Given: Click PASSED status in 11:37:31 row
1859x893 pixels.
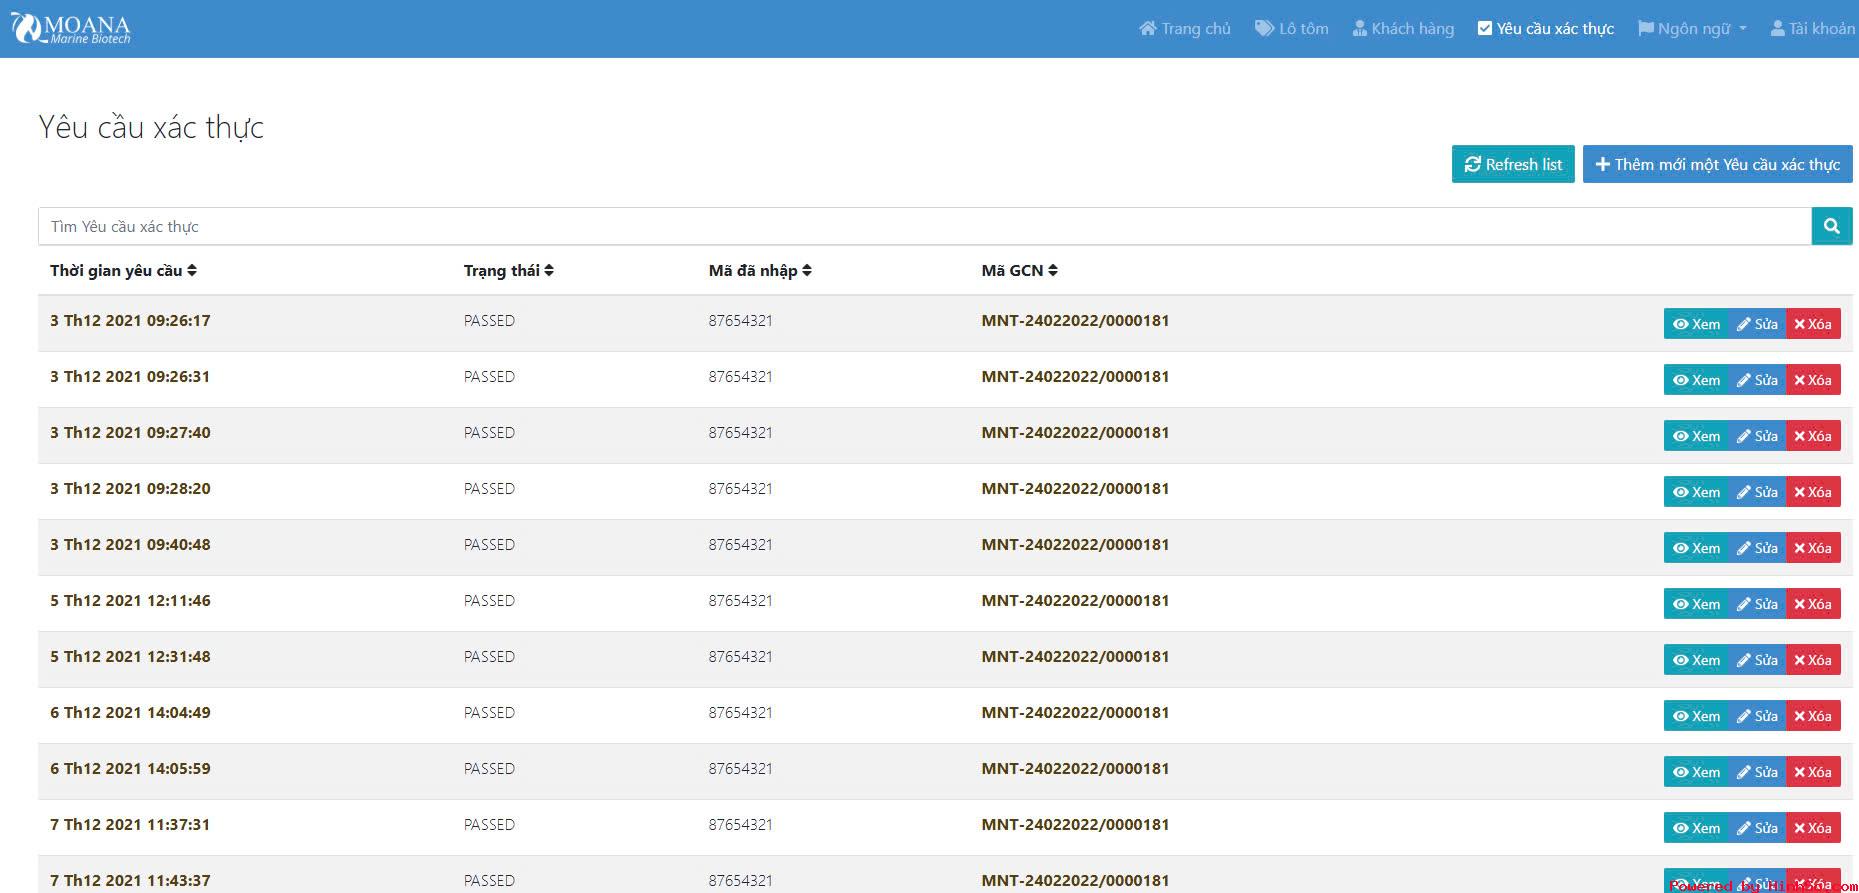Looking at the screenshot, I should (489, 825).
